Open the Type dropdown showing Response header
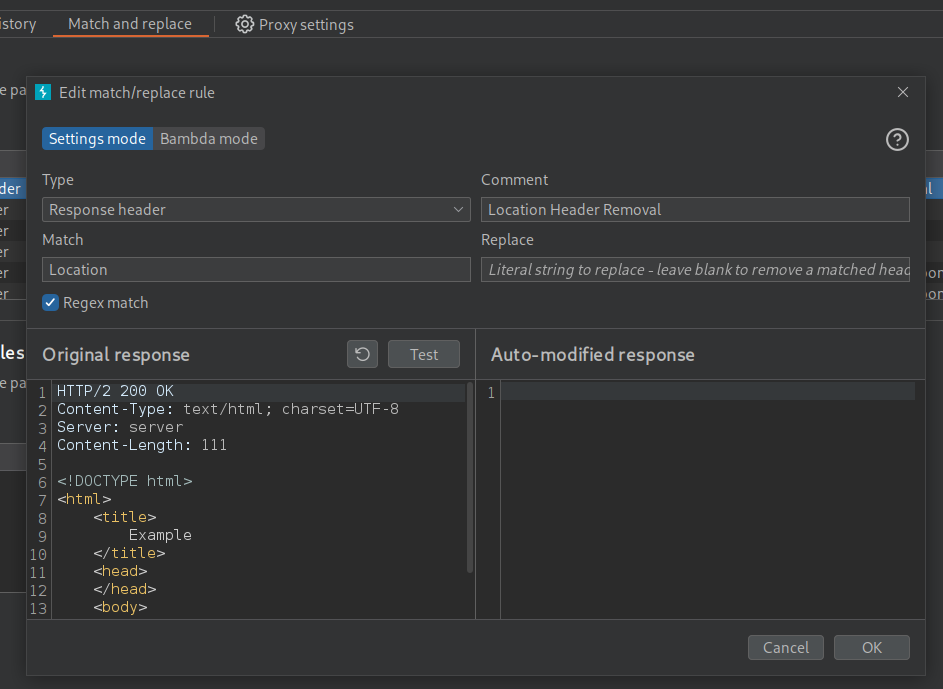The width and height of the screenshot is (943, 689). (x=256, y=210)
